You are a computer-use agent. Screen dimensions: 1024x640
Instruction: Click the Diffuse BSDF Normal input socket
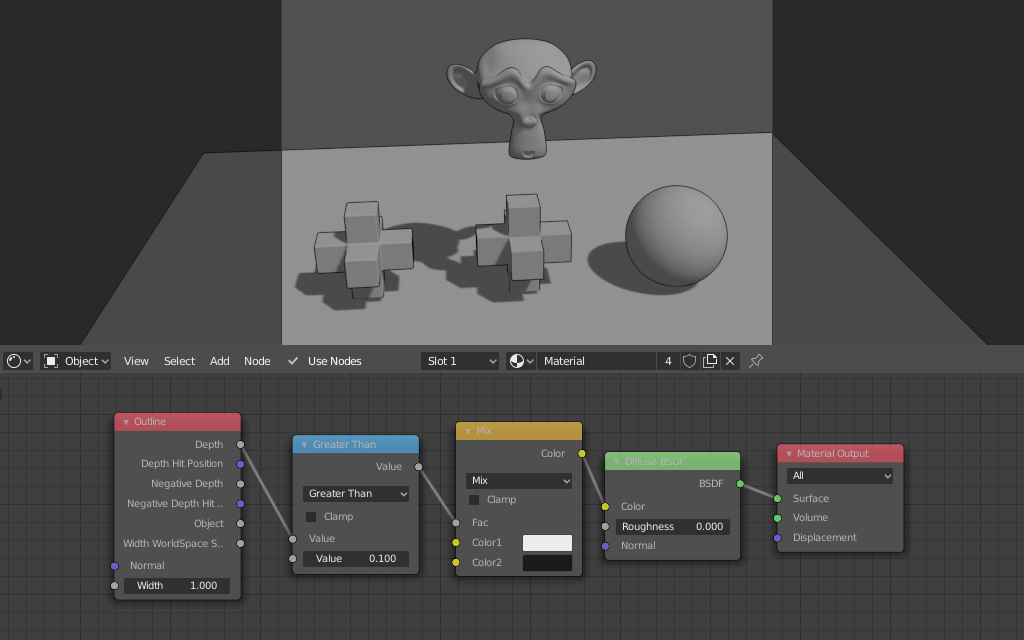(x=605, y=546)
